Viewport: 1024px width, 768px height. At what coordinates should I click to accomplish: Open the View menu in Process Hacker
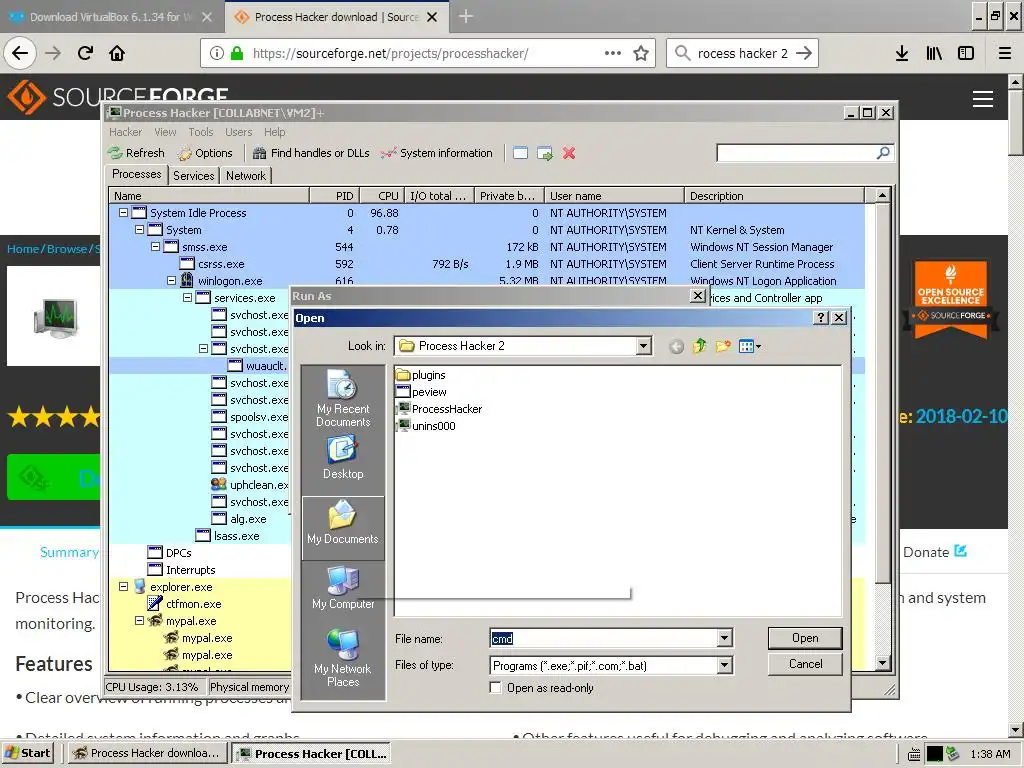point(165,132)
